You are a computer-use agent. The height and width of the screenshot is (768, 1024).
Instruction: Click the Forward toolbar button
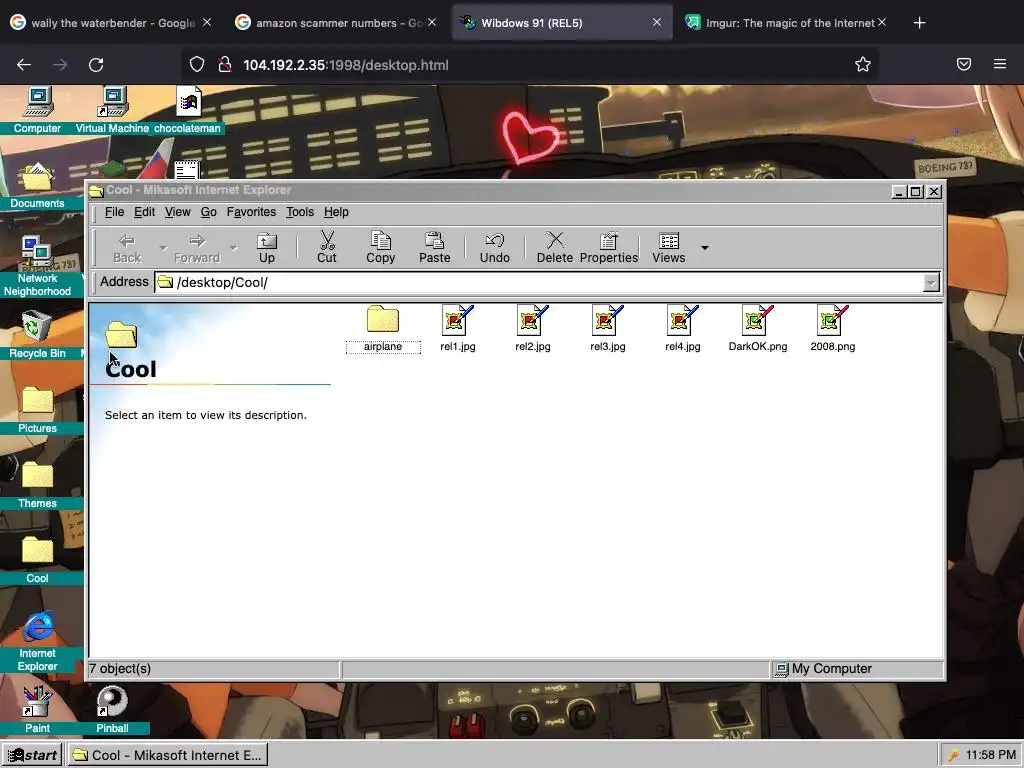[x=197, y=248]
